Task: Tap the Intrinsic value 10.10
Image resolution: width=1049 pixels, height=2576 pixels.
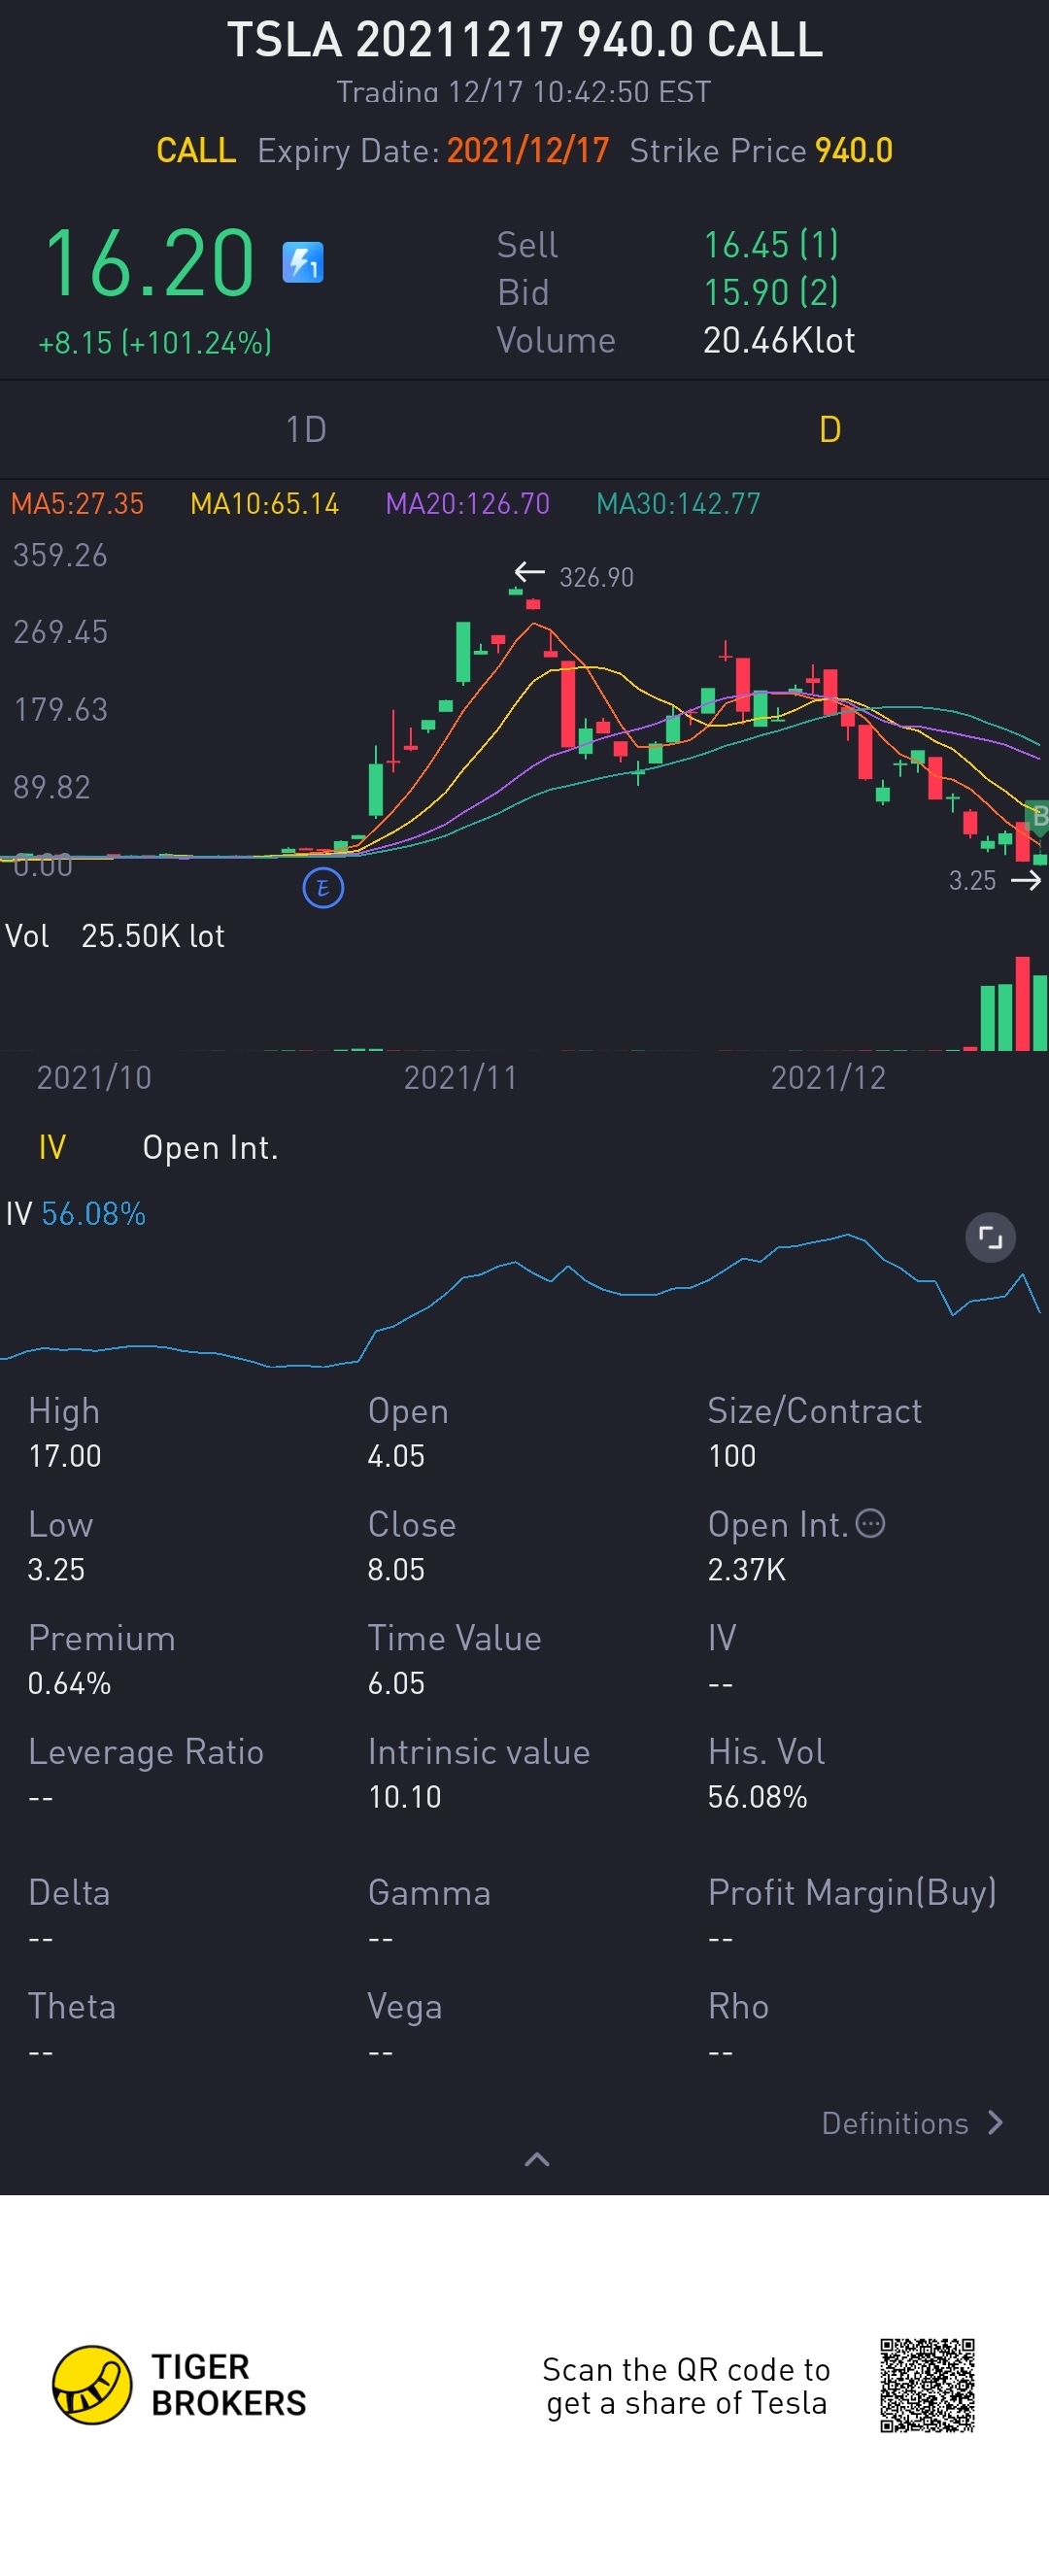Action: [x=404, y=1798]
